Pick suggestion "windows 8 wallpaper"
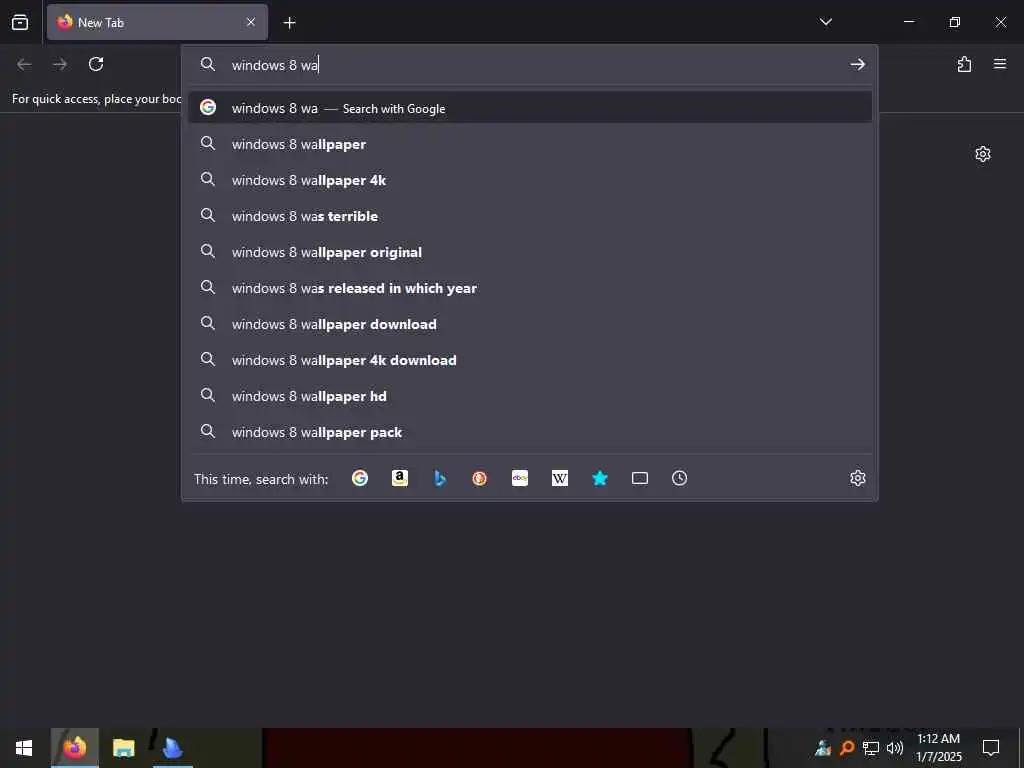 tap(530, 144)
